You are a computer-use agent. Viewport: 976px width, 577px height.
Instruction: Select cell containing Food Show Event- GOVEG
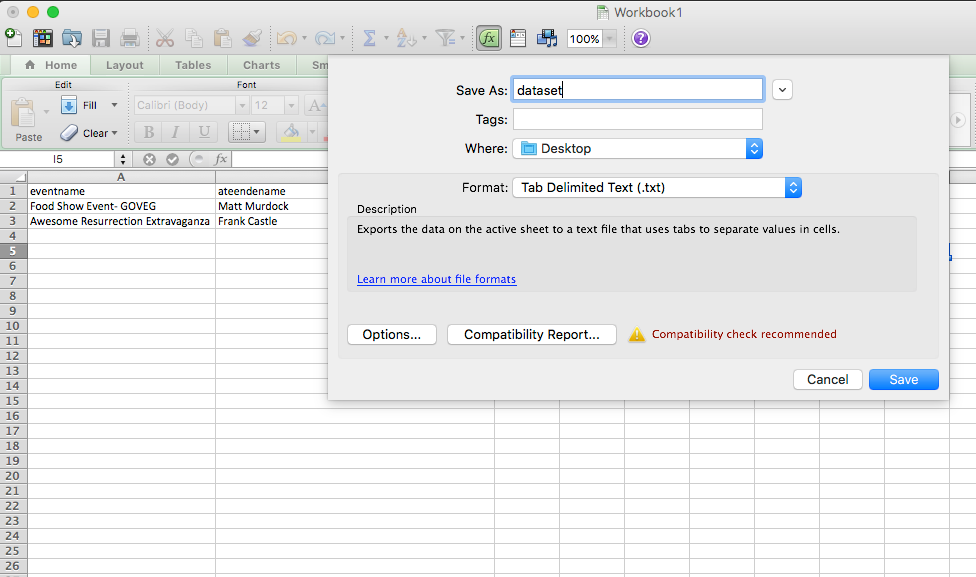[x=121, y=206]
